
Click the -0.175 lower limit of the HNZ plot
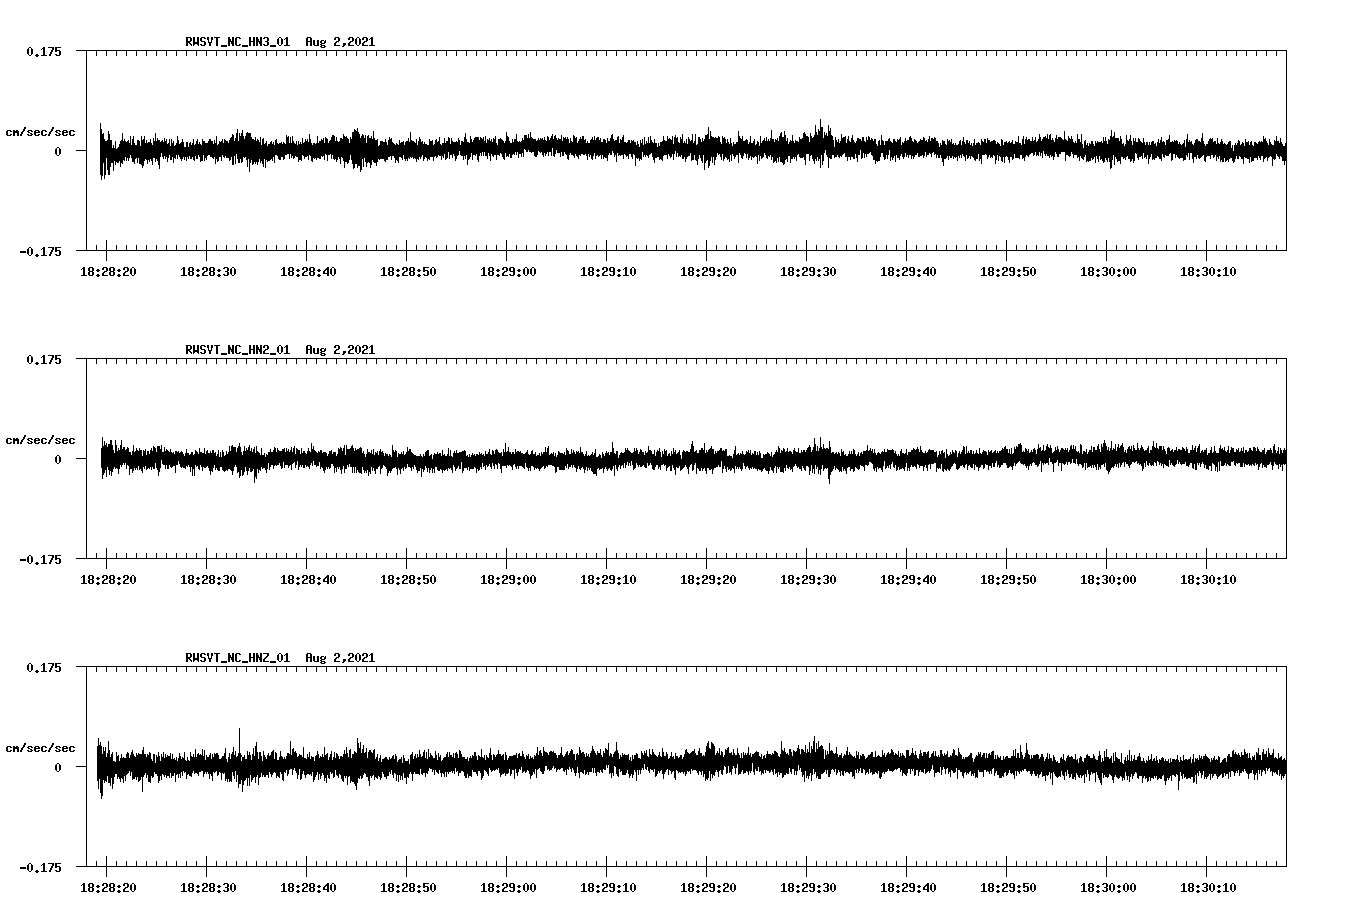coord(40,868)
